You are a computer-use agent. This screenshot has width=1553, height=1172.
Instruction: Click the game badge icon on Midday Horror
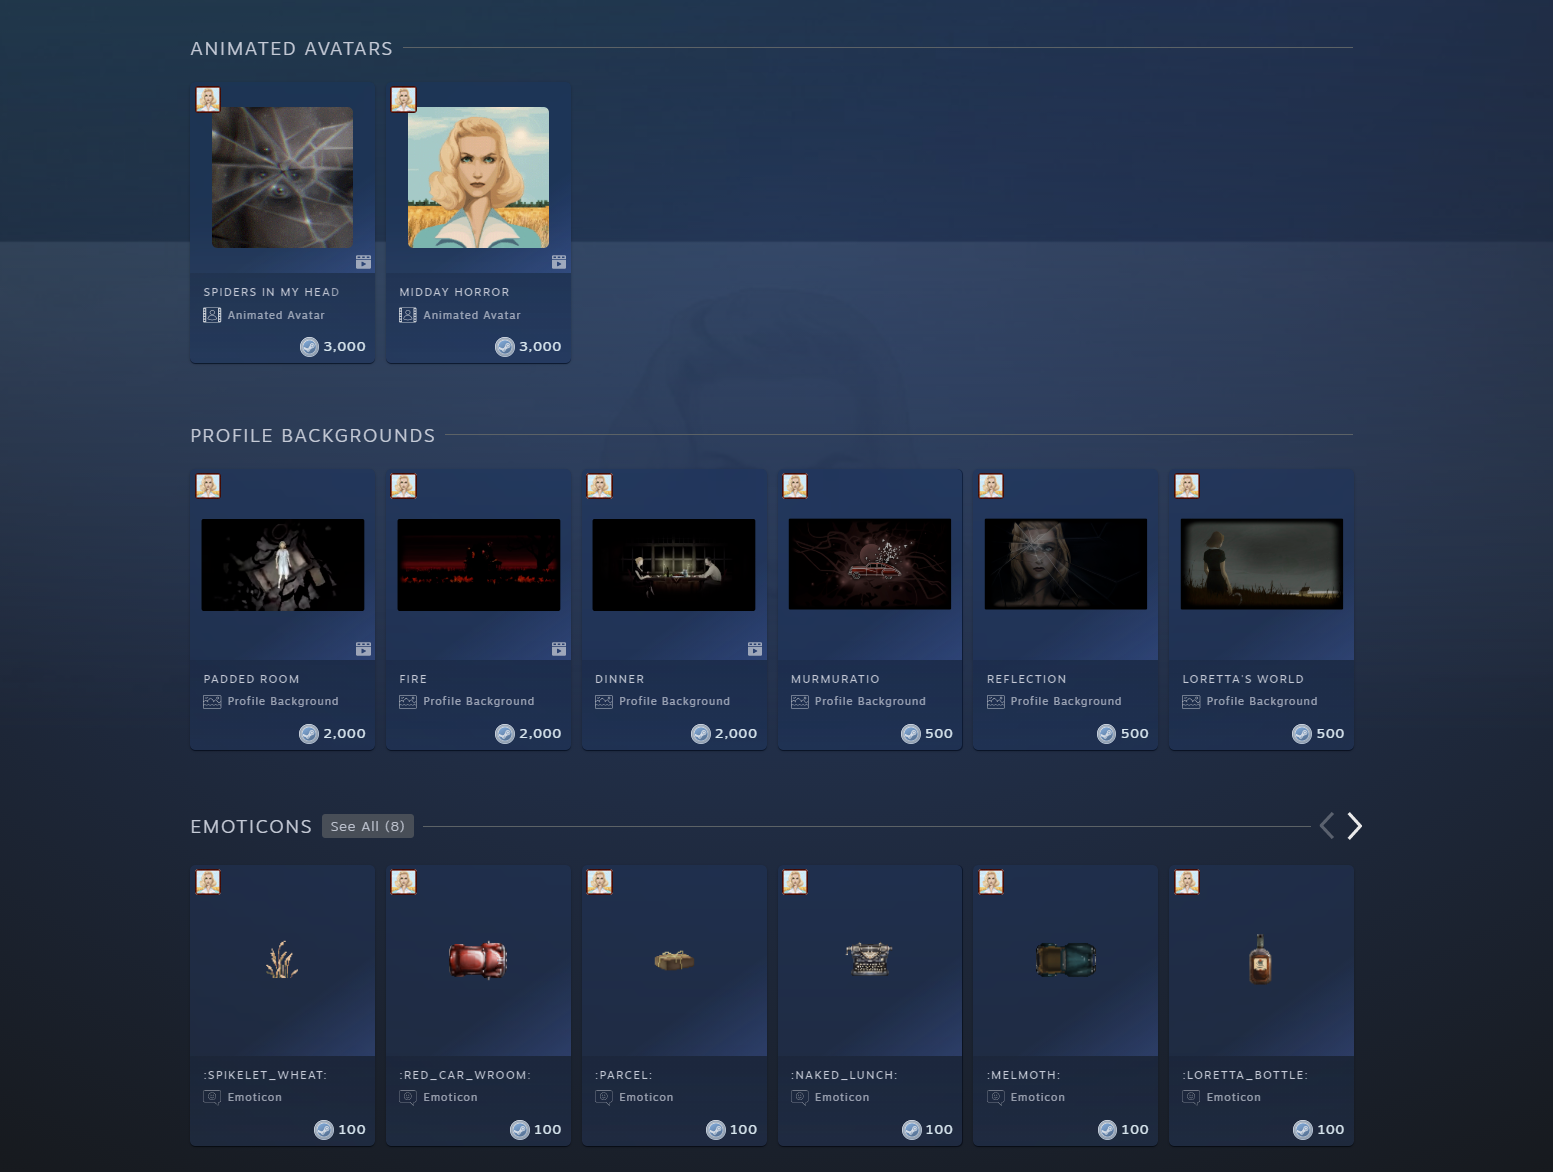[404, 99]
